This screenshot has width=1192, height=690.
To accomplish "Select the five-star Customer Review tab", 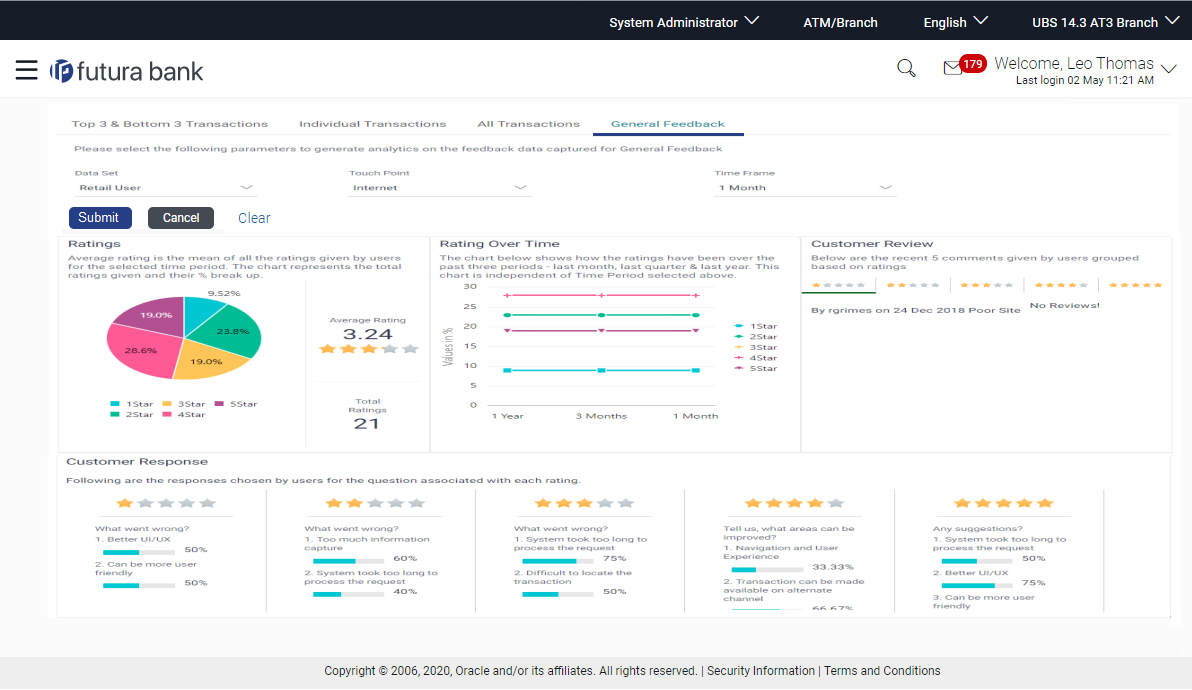I will click(1135, 286).
